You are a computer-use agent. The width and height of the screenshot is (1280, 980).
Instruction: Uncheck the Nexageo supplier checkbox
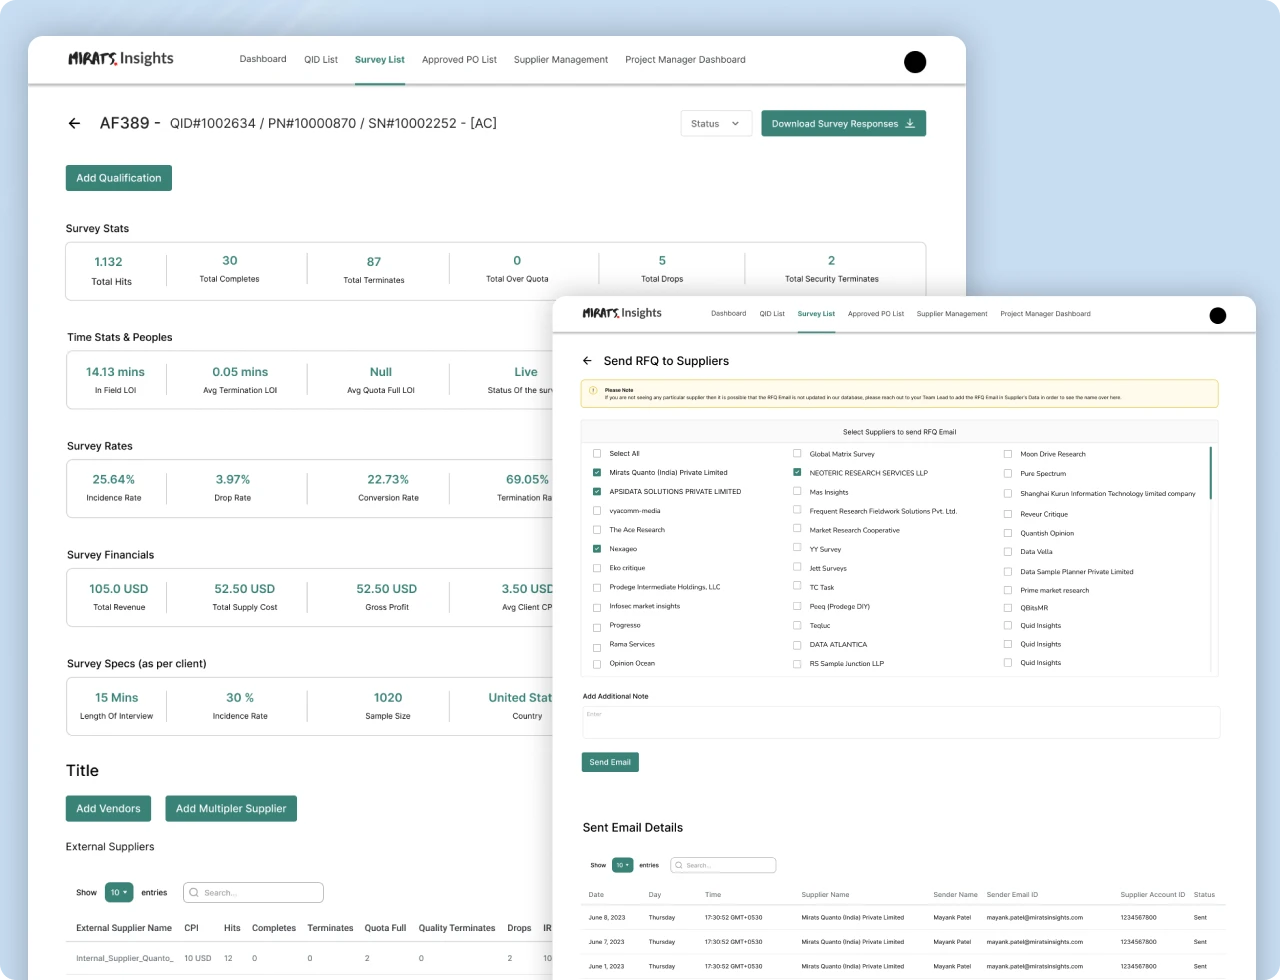coord(597,548)
